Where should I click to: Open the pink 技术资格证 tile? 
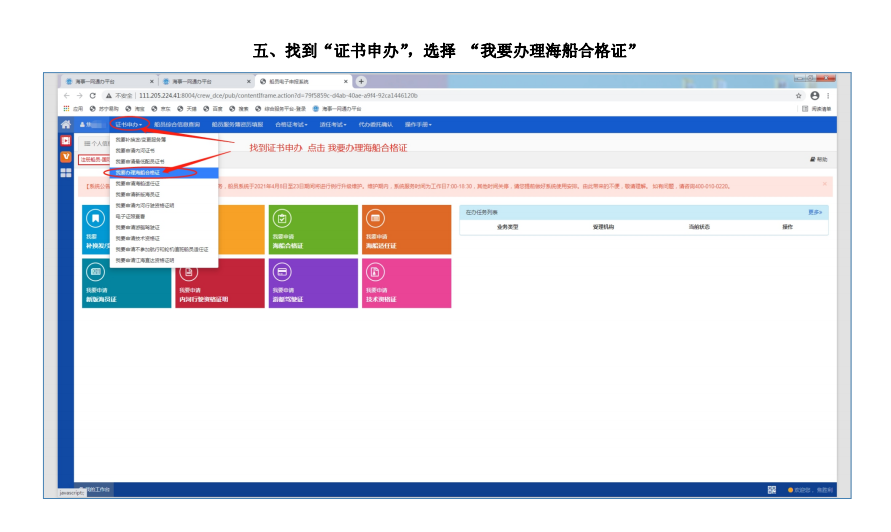tap(406, 283)
